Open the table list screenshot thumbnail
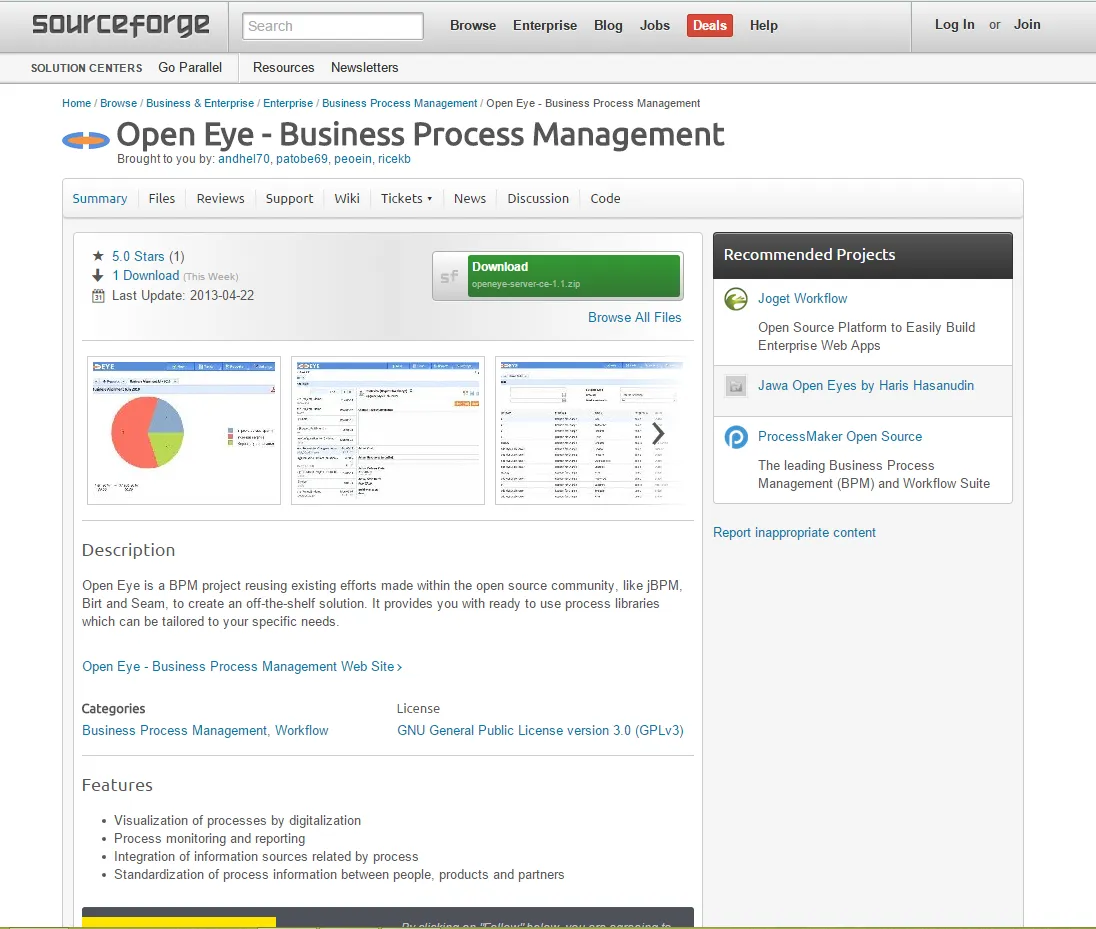This screenshot has width=1096, height=929. point(589,431)
